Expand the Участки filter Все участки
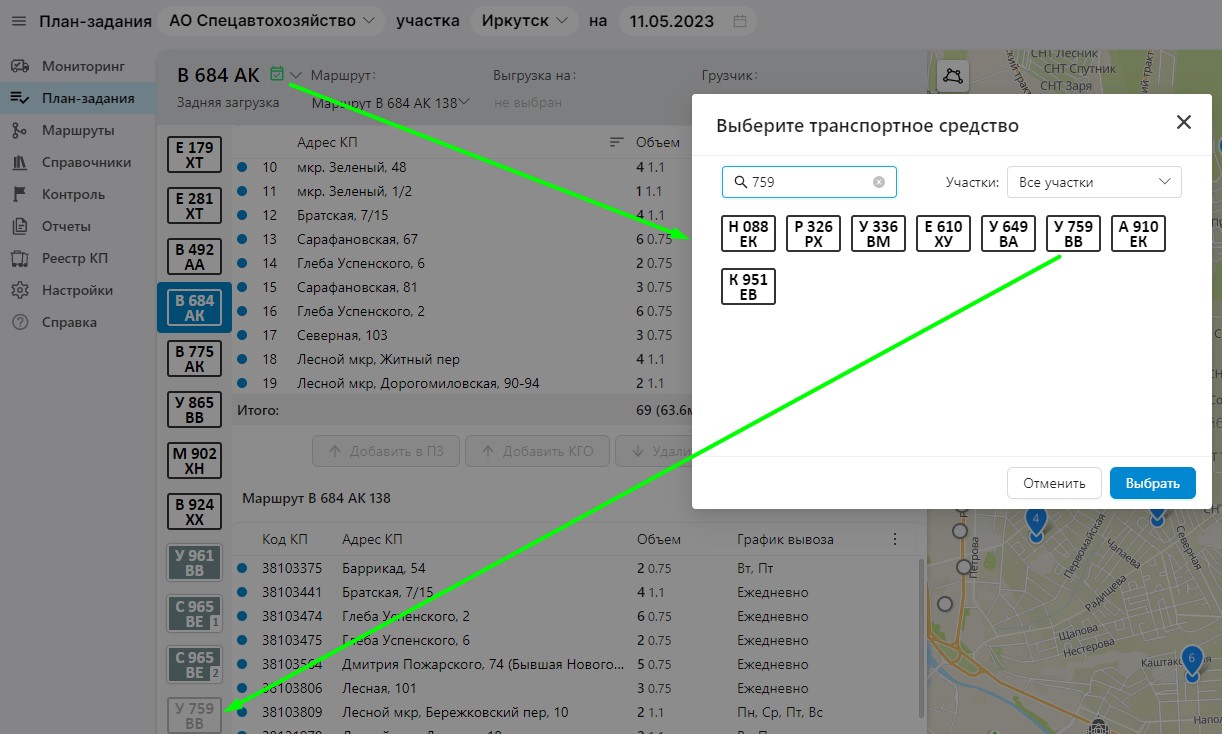Screen dimensions: 1222x734 click(1093, 182)
